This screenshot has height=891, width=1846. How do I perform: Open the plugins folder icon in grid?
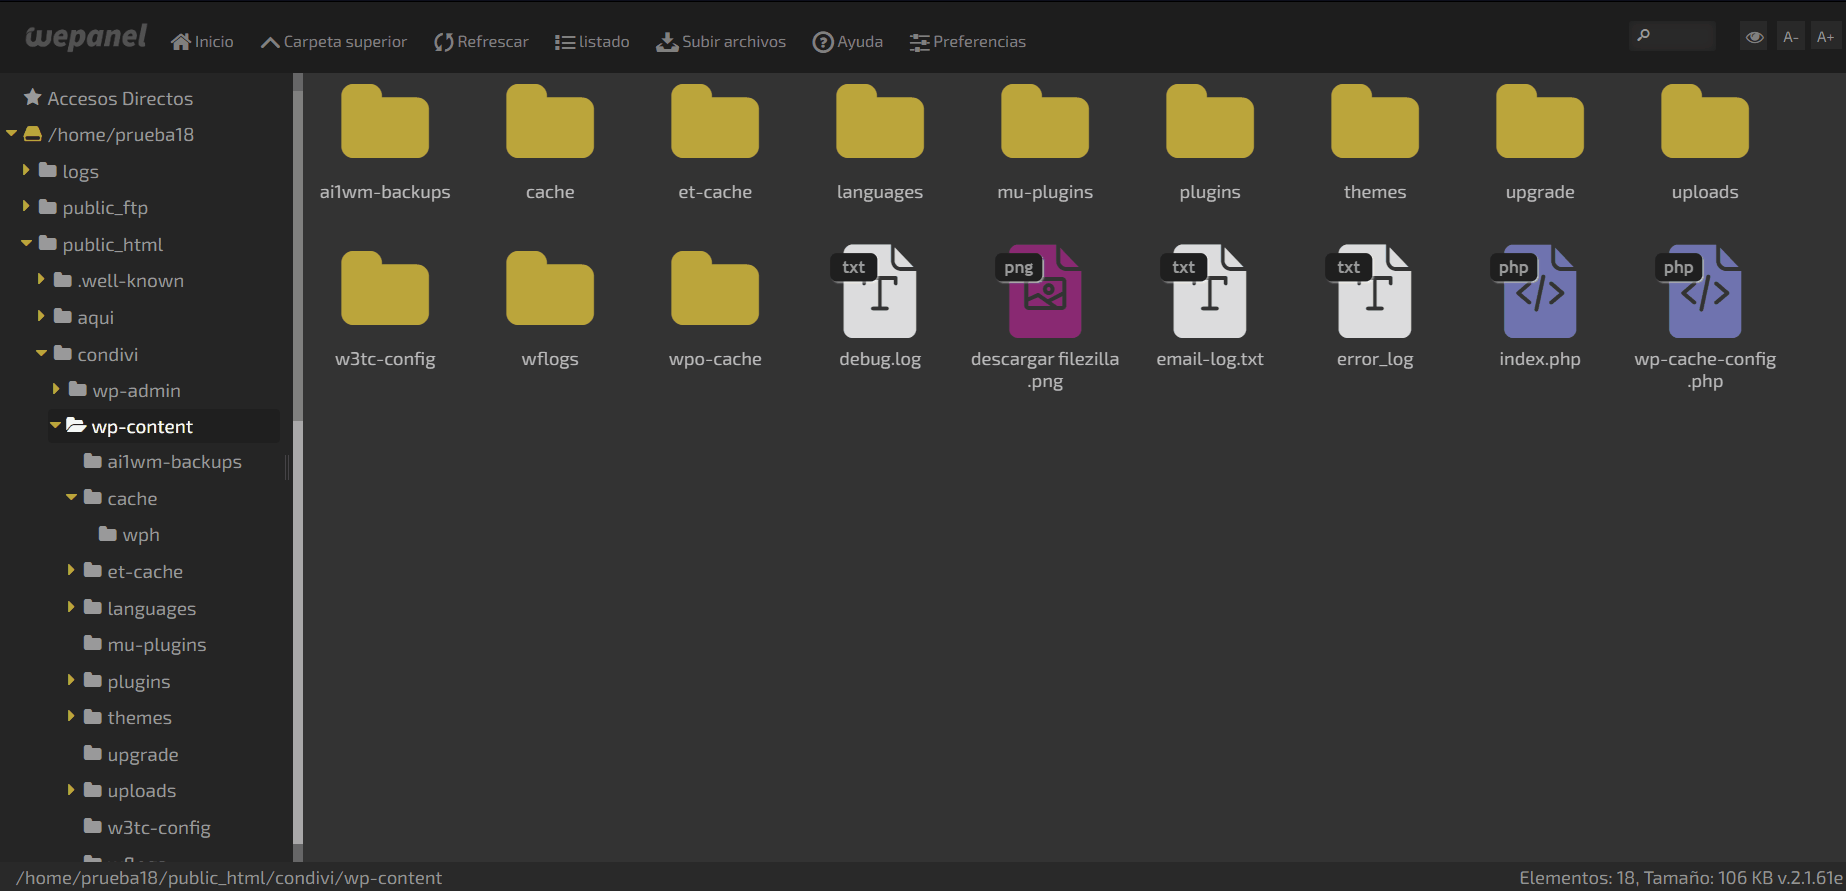click(x=1209, y=123)
